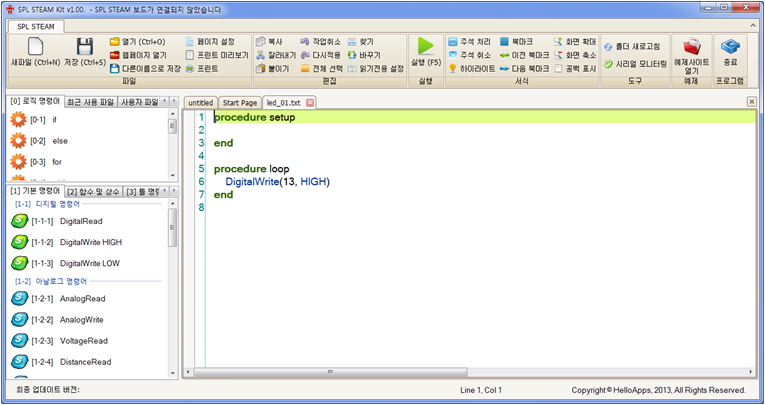
Task: Toggle 읽기전용 설정 read-only mode
Action: 352,69
